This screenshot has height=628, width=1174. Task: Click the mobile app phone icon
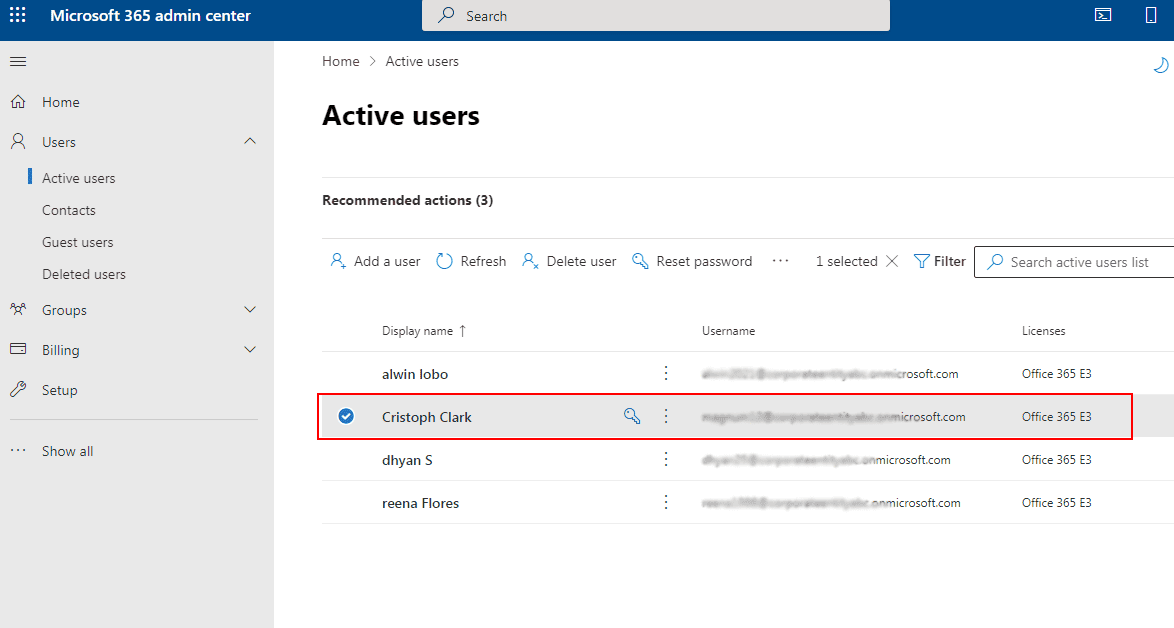pyautogui.click(x=1151, y=15)
